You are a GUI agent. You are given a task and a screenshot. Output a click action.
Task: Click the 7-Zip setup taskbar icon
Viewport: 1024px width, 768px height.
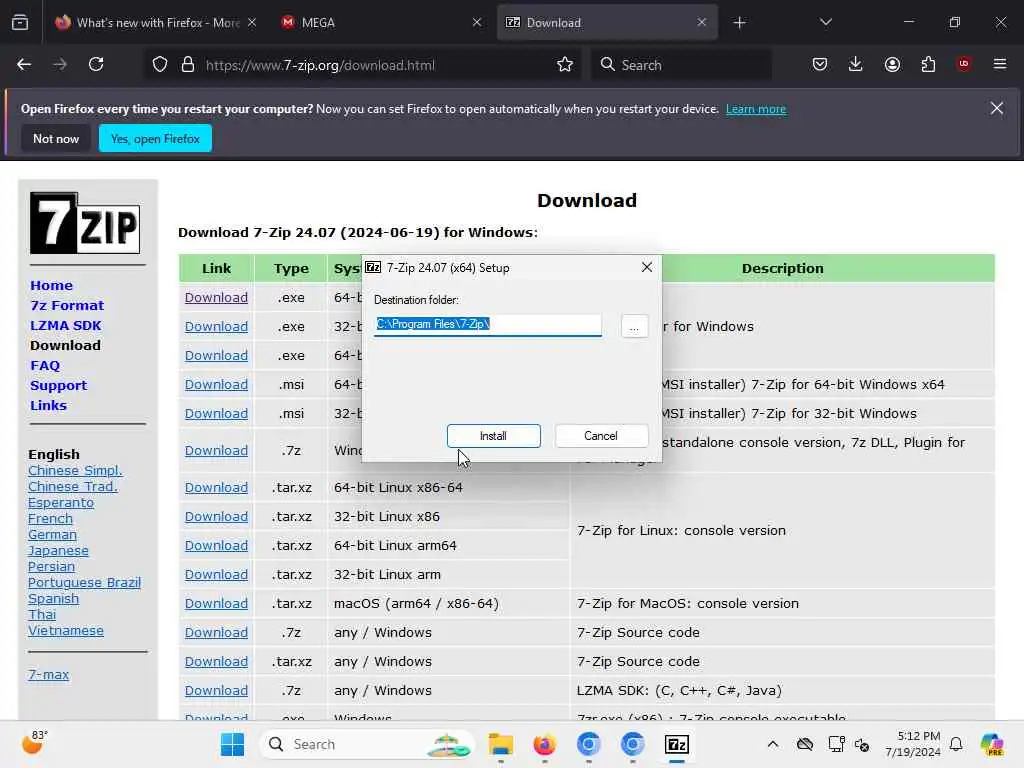pos(677,744)
